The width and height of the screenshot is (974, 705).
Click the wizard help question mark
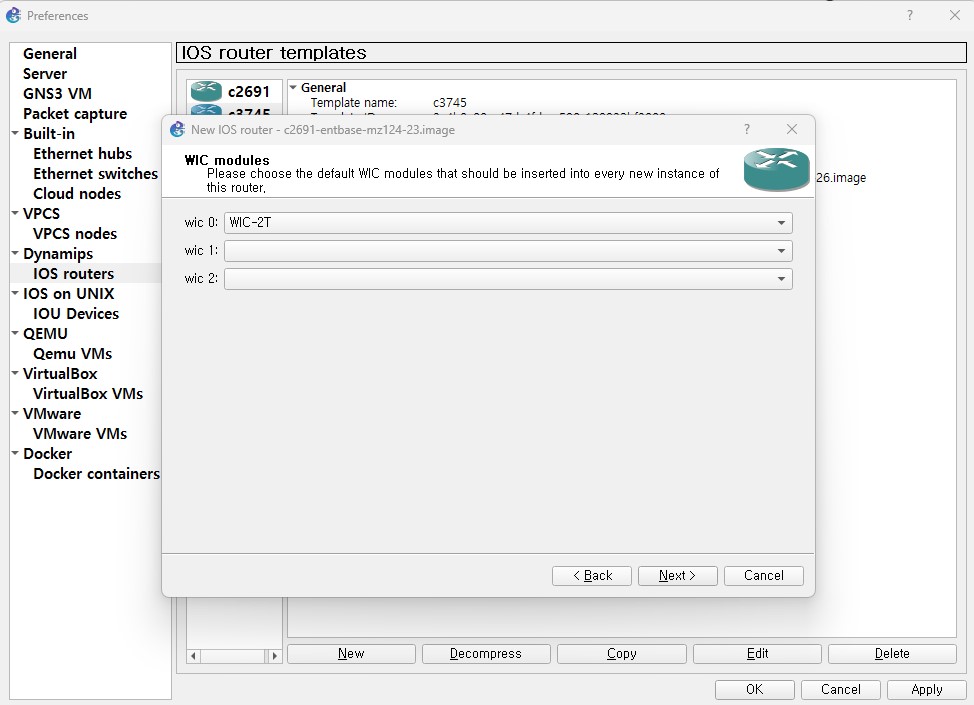747,129
